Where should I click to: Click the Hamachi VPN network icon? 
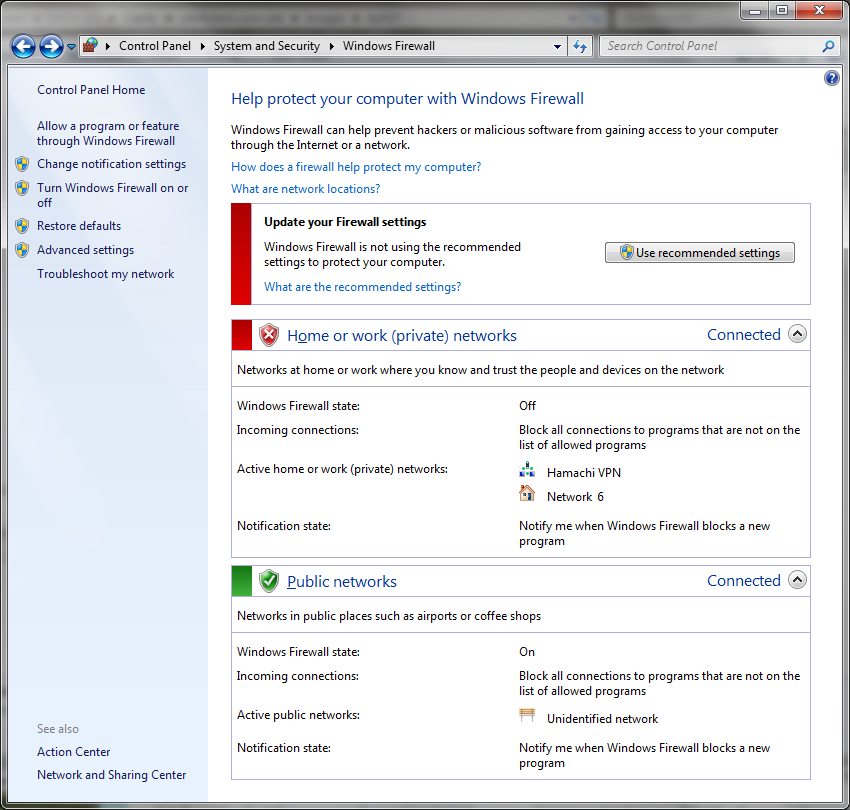point(527,470)
